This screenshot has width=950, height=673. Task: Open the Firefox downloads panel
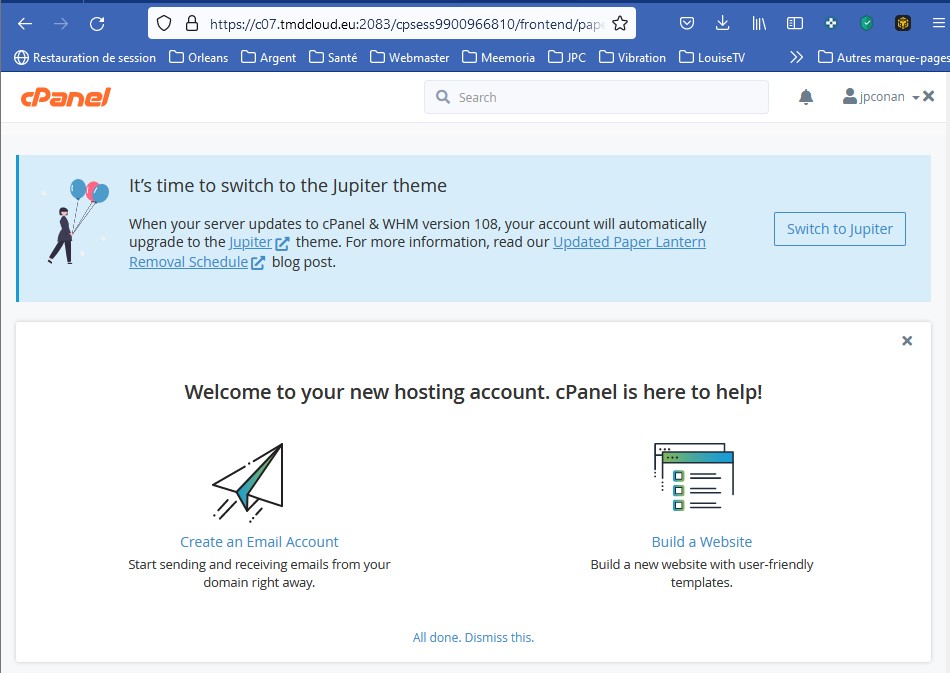(723, 23)
